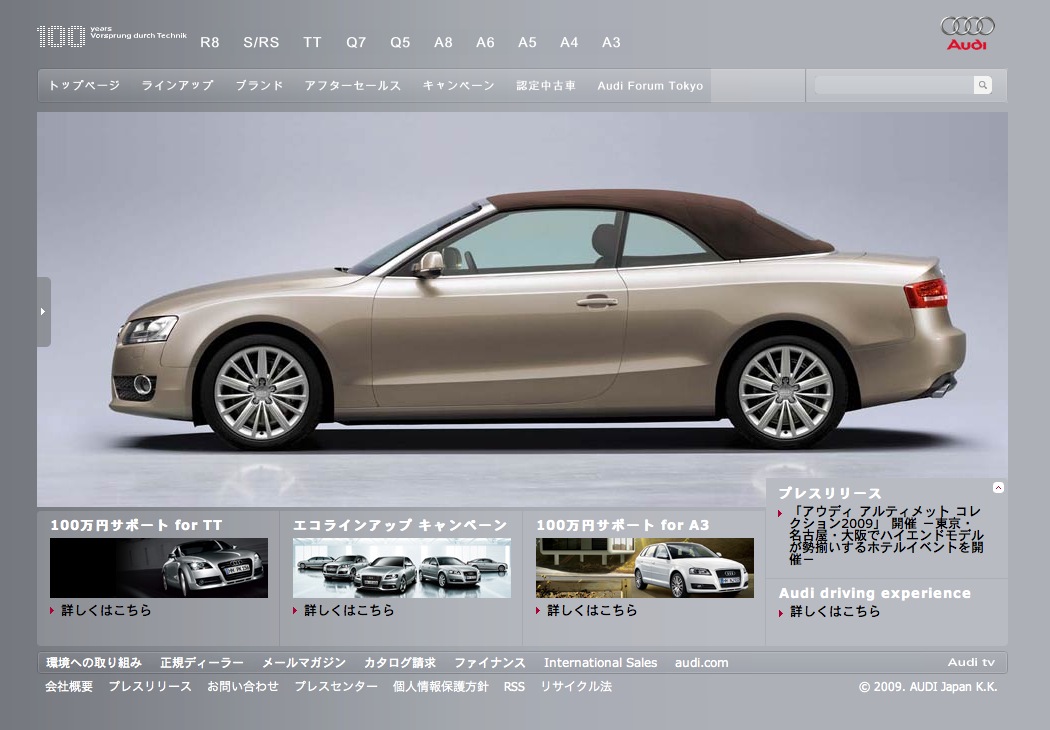This screenshot has height=730, width=1050.
Task: Go to audi.com from the footer
Action: click(x=702, y=663)
